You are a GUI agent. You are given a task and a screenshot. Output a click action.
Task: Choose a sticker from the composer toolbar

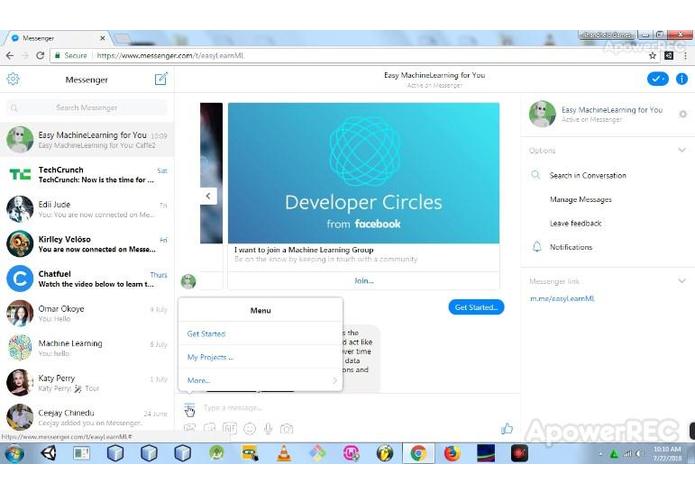click(x=209, y=428)
